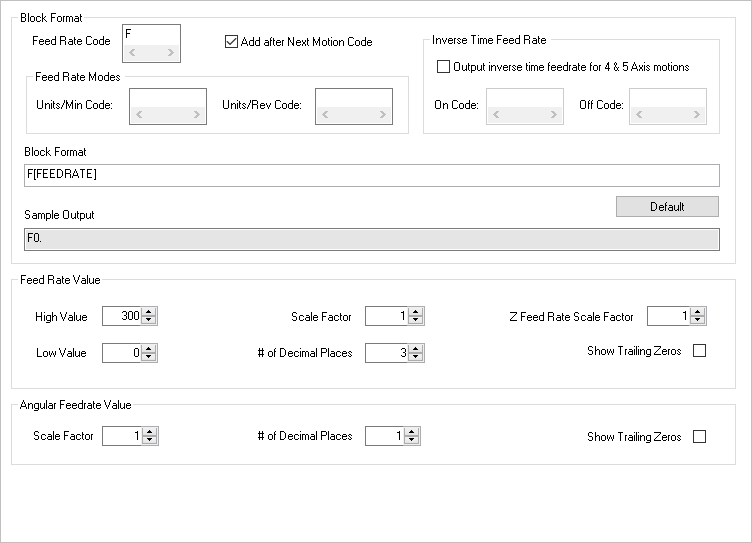The width and height of the screenshot is (752, 543).
Task: Click the Low Value field showing 0
Action: [122, 353]
